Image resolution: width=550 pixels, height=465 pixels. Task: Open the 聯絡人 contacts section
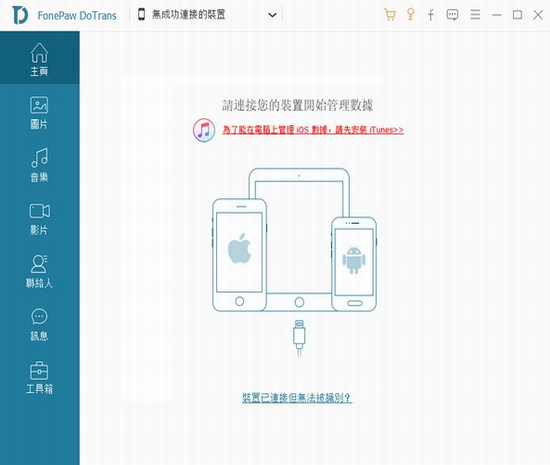pos(39,271)
